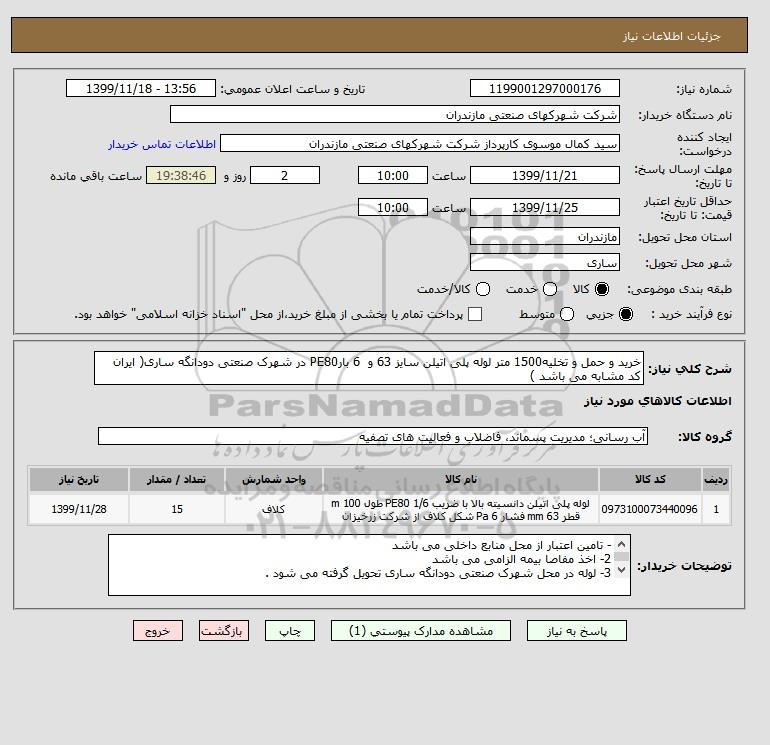Click the خروج exit button
The image size is (770, 745).
click(x=158, y=631)
